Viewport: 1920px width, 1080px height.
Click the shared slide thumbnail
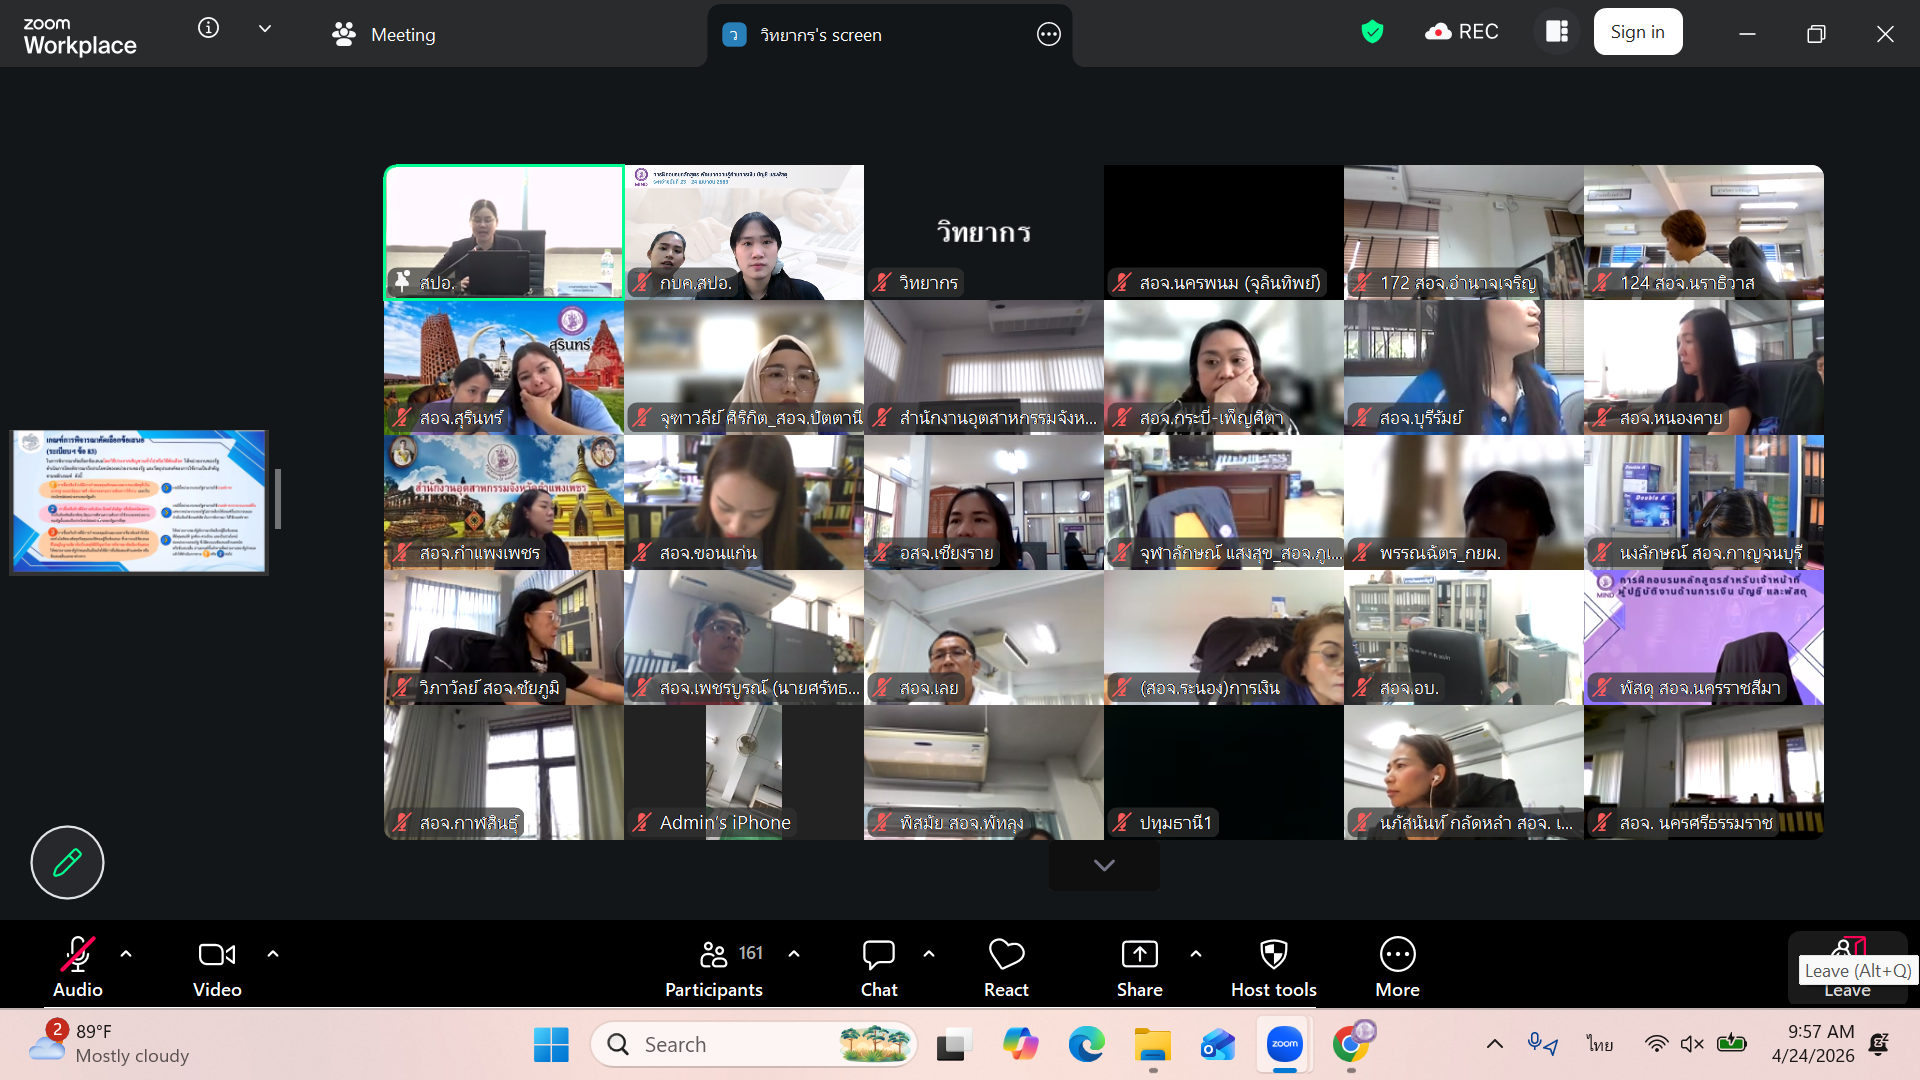coord(139,502)
